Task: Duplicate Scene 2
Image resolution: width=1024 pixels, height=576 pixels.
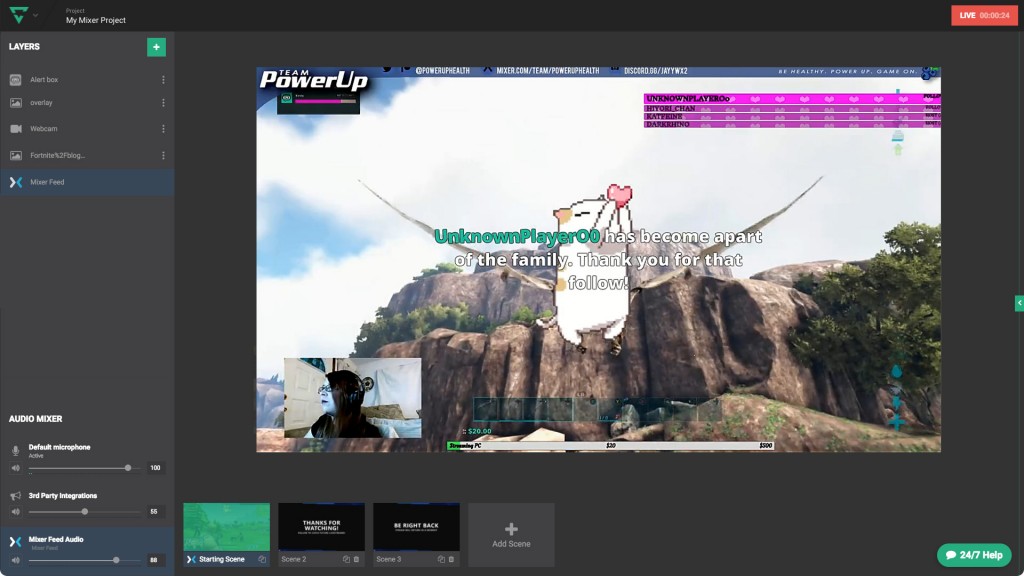Action: 346,560
